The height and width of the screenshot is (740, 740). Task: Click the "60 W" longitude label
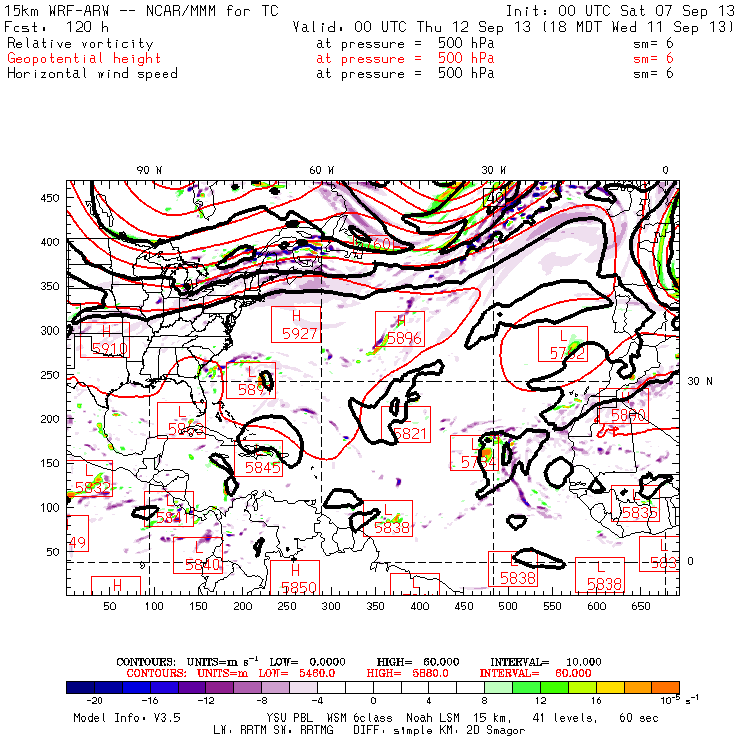(x=321, y=170)
